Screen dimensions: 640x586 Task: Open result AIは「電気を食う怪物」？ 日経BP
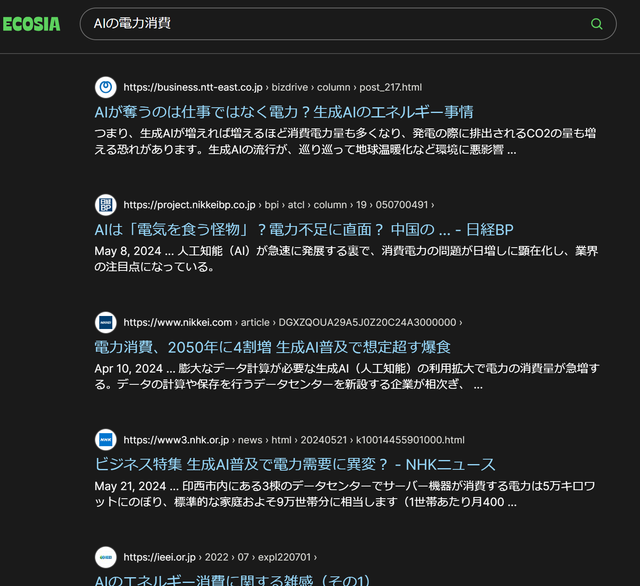tap(304, 229)
